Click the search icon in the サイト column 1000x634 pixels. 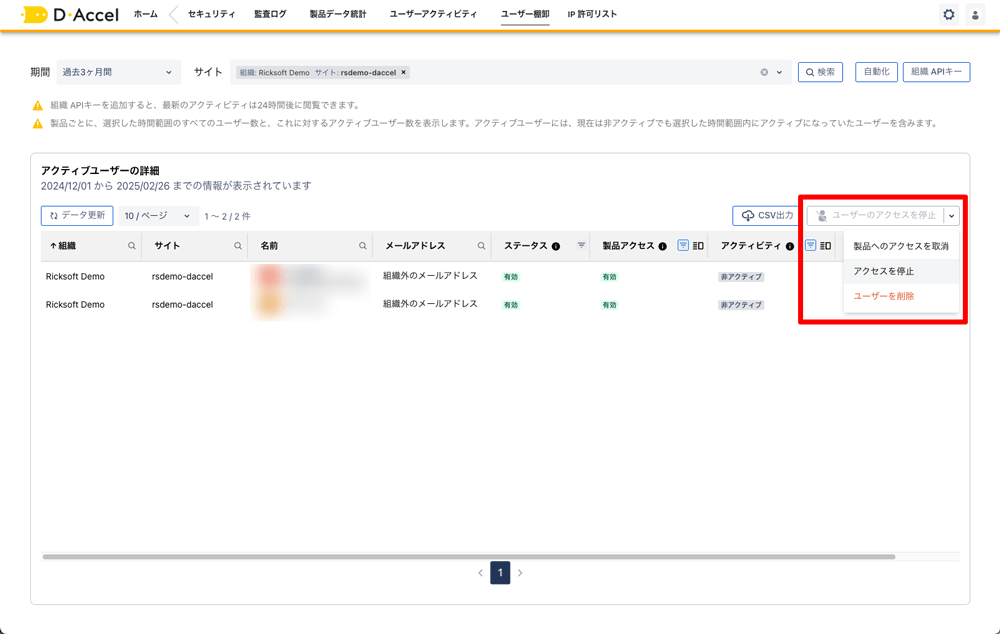coord(237,246)
